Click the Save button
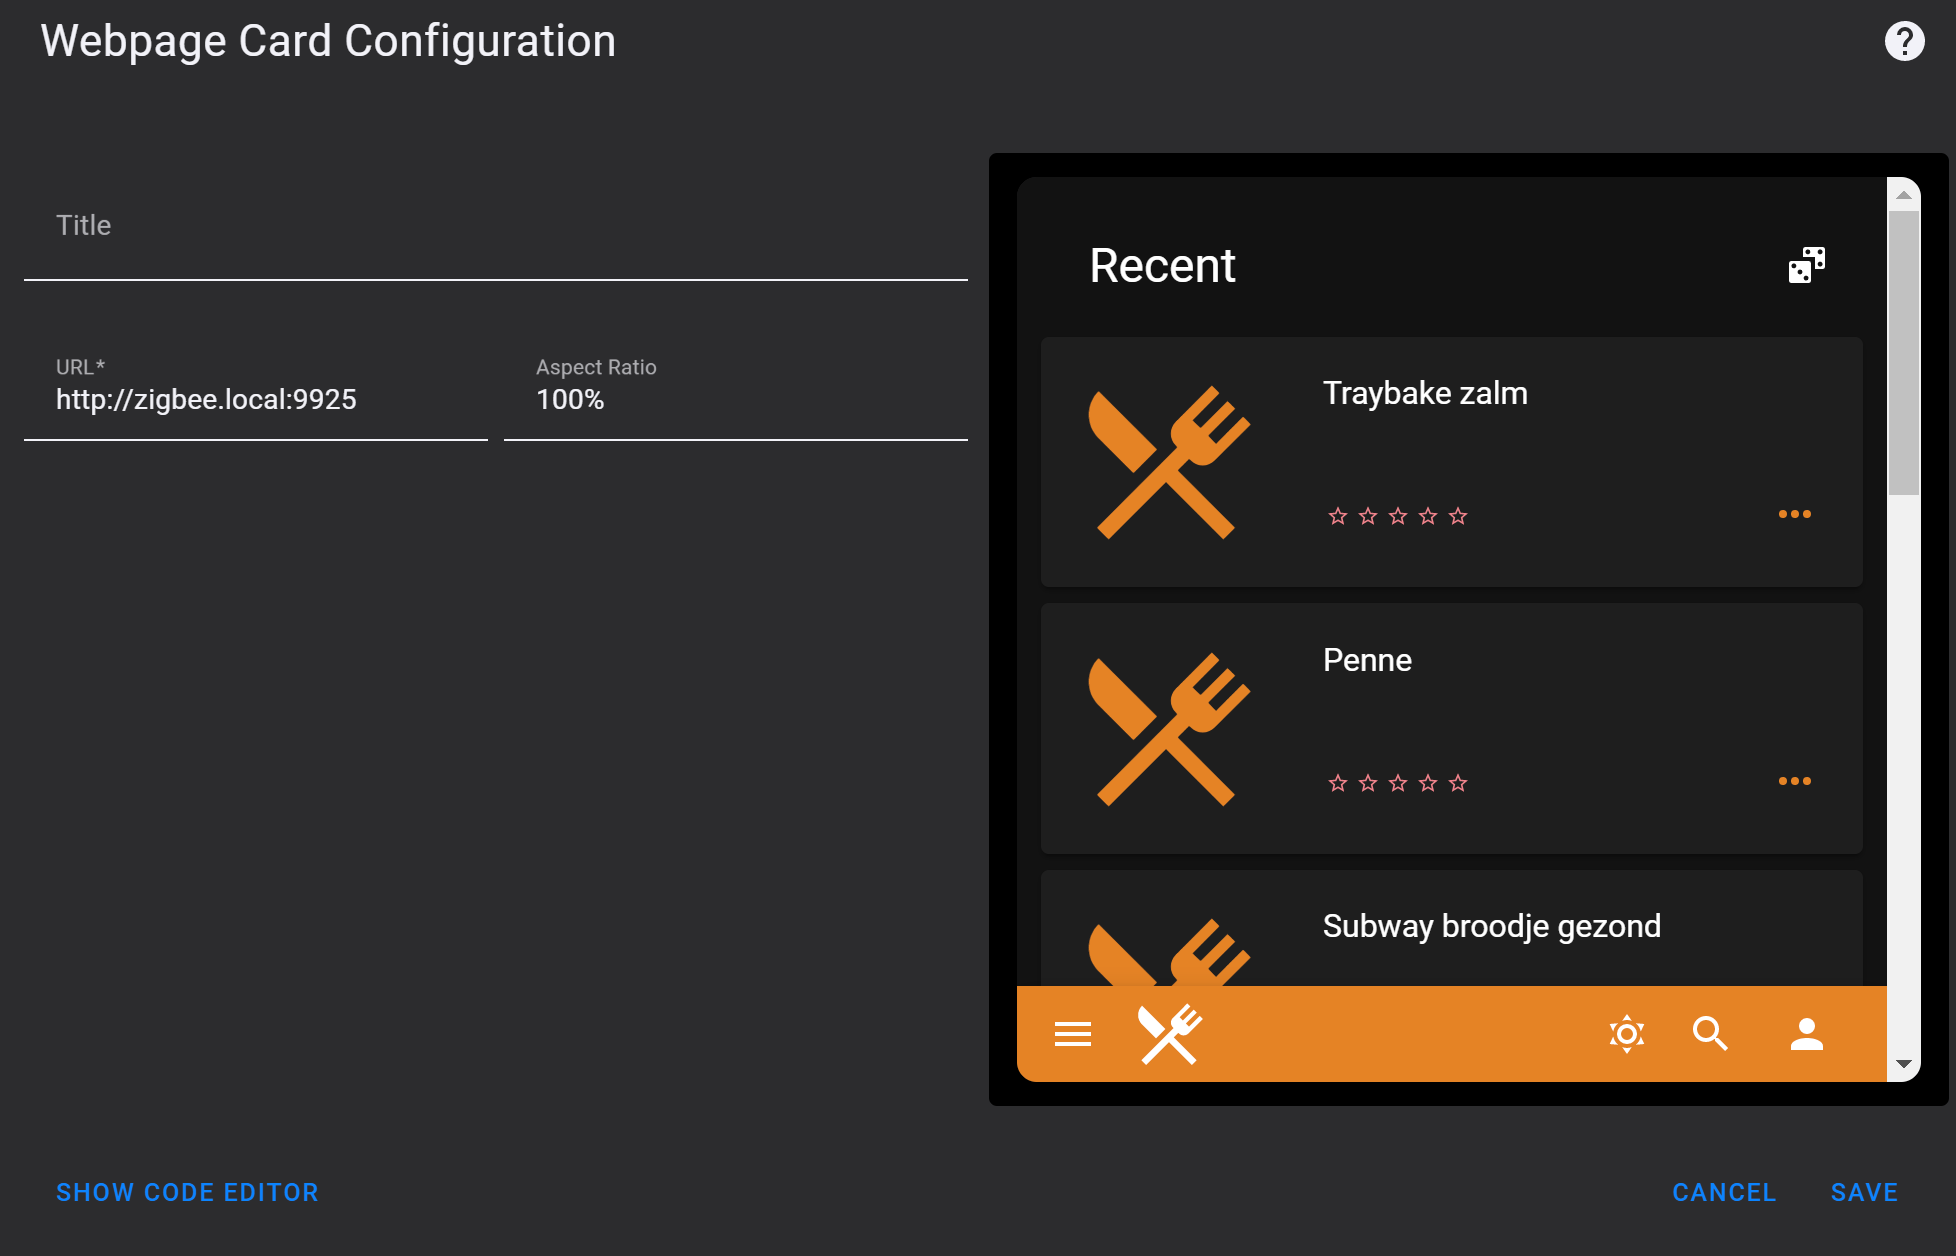This screenshot has width=1956, height=1256. point(1864,1192)
